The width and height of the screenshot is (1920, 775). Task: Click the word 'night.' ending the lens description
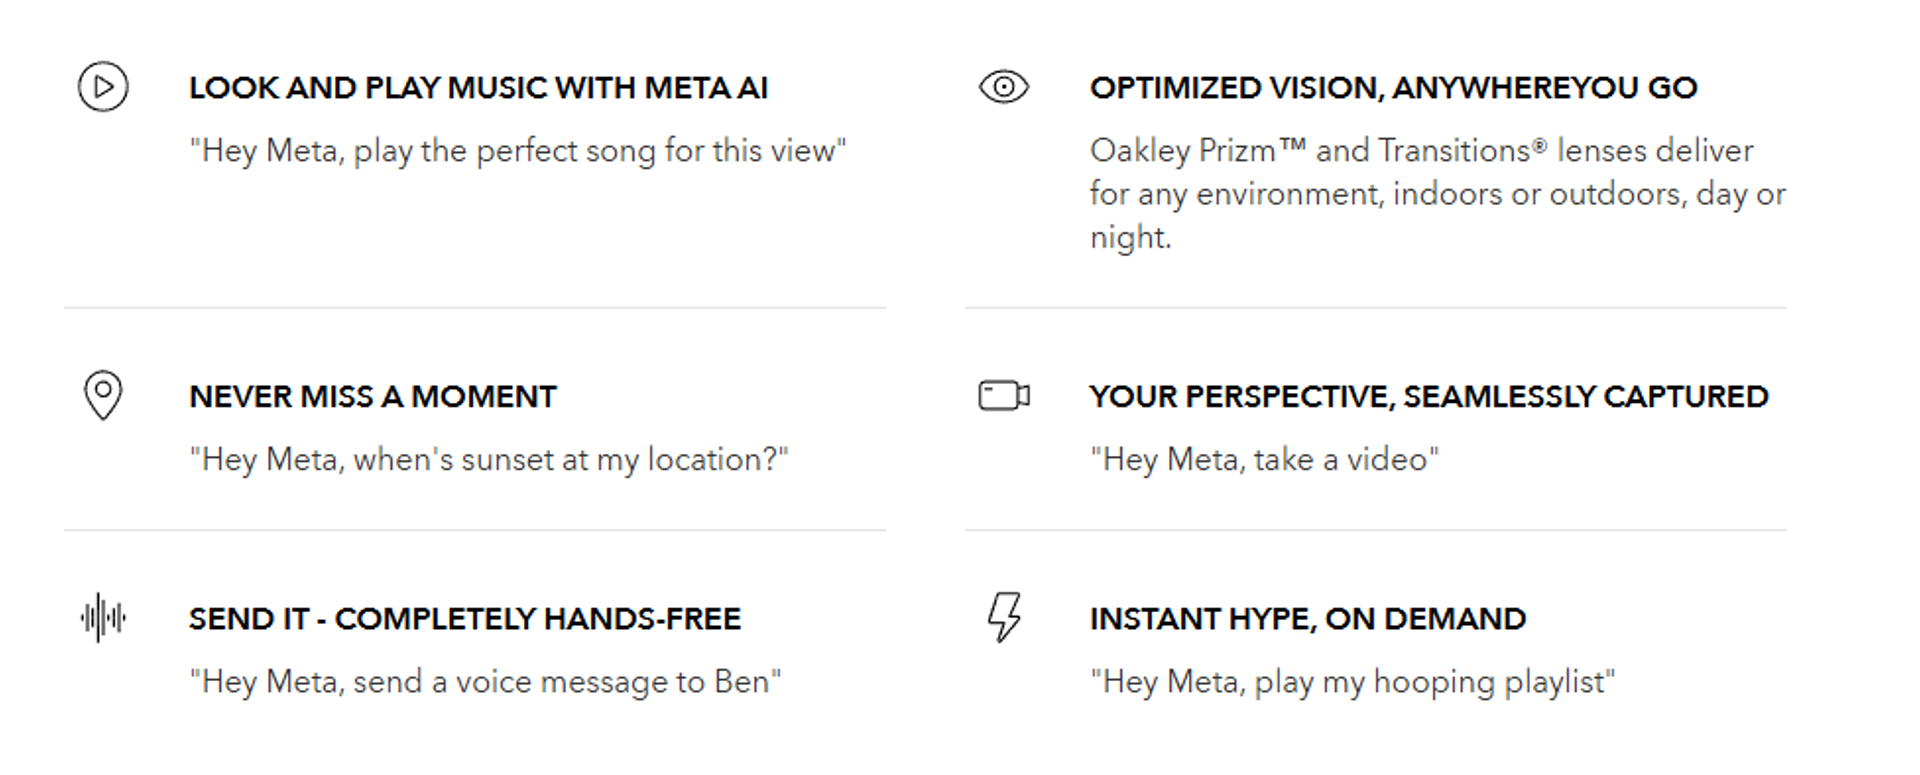(x=1130, y=238)
